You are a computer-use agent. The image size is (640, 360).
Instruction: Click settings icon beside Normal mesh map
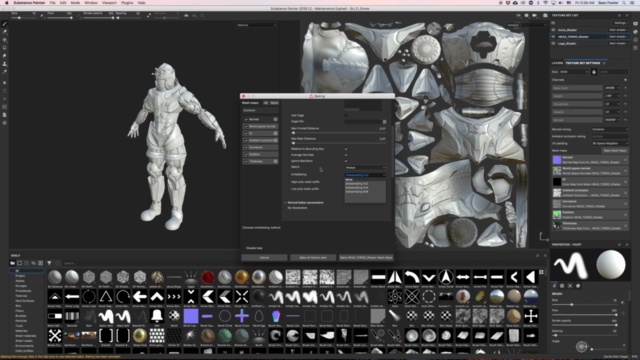276,119
